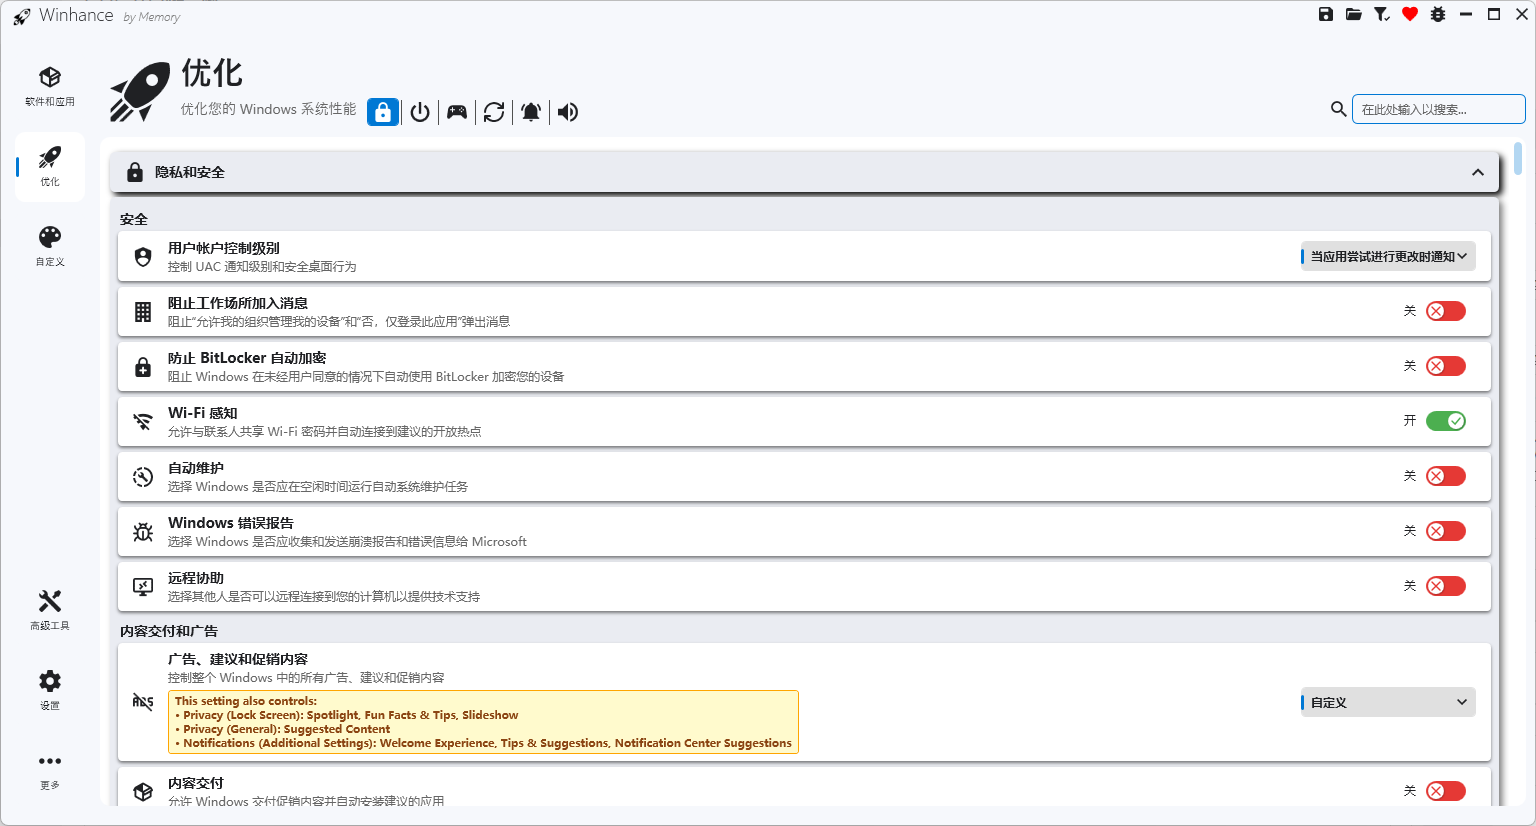
Task: Open the Sound category speaker icon
Action: (x=567, y=112)
